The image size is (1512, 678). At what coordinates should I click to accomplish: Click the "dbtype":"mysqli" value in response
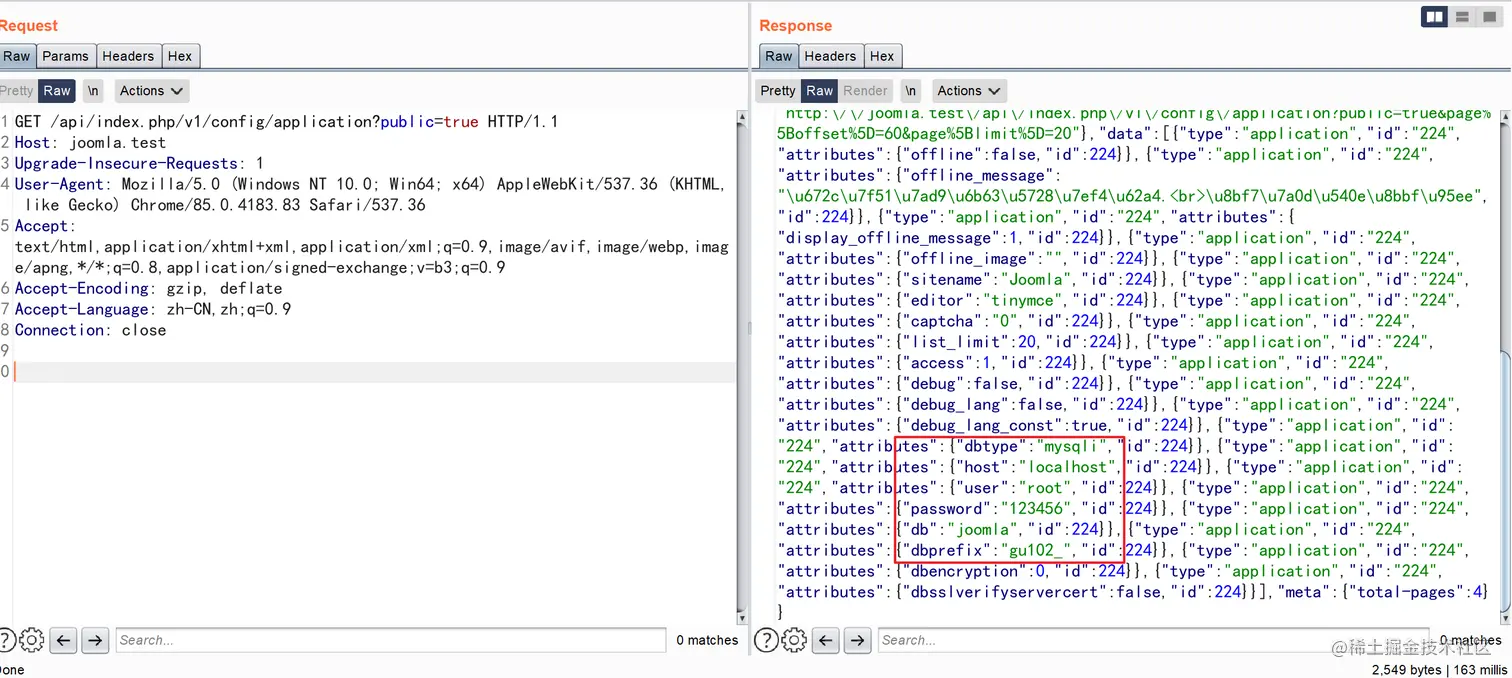point(1033,447)
